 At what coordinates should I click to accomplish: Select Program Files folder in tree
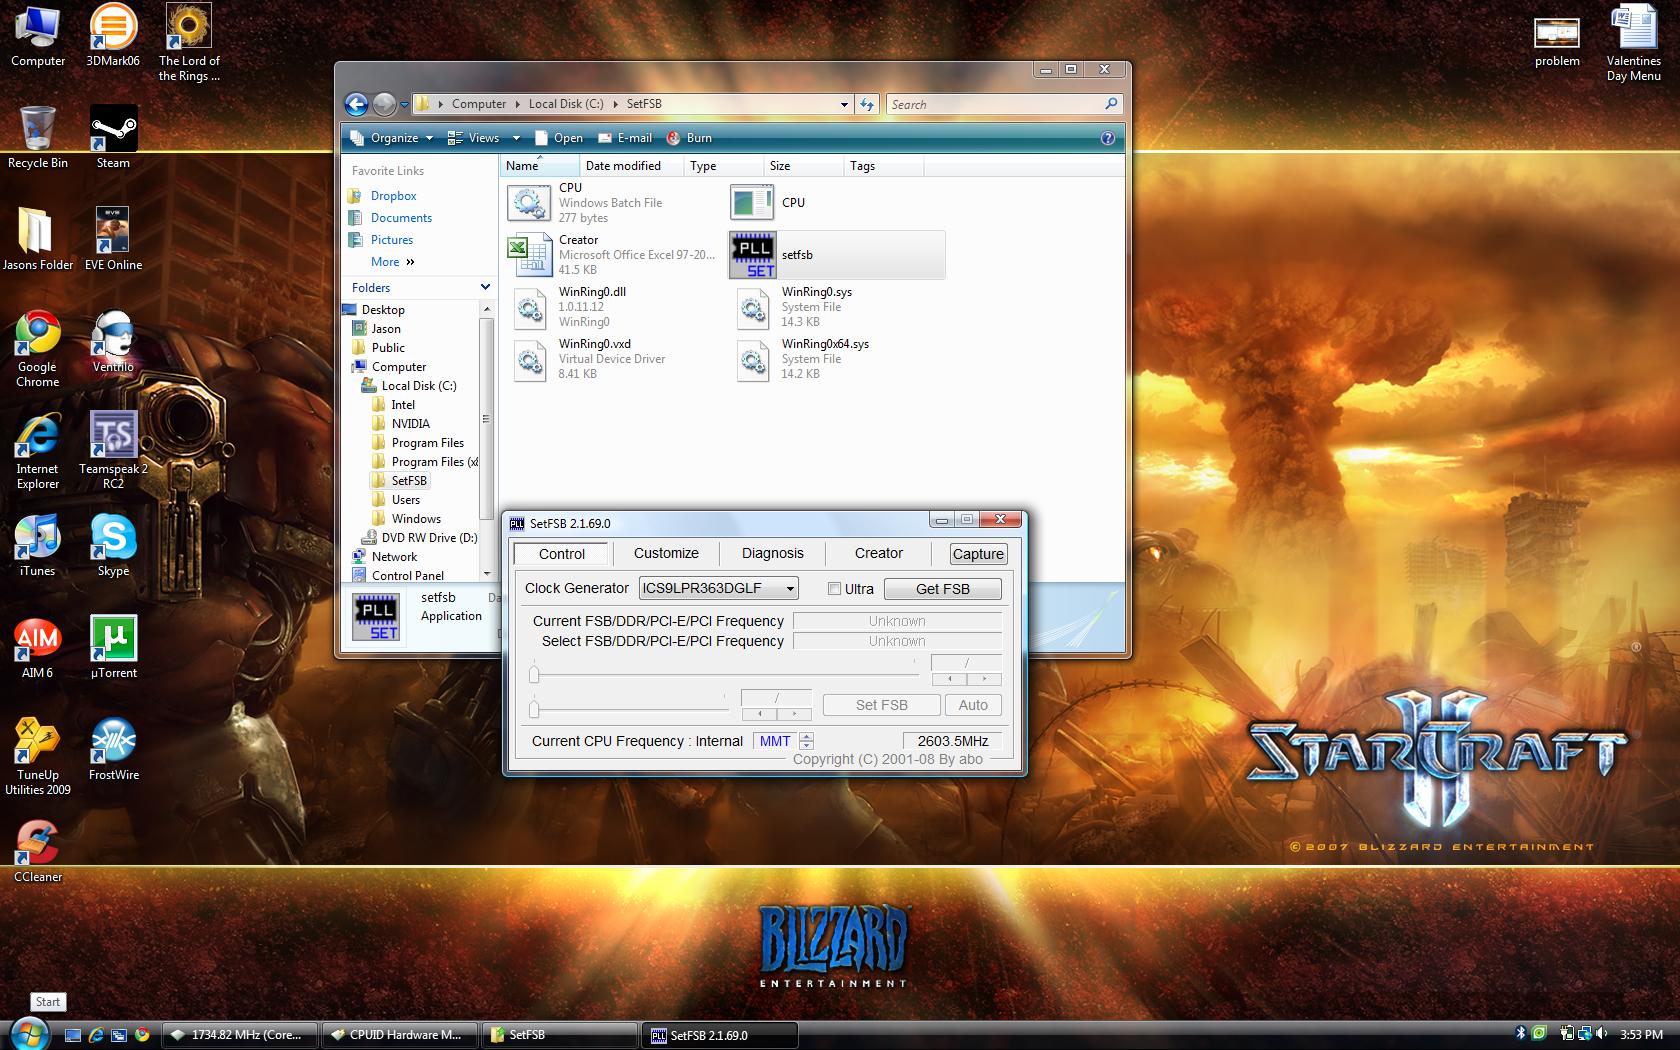pyautogui.click(x=427, y=443)
